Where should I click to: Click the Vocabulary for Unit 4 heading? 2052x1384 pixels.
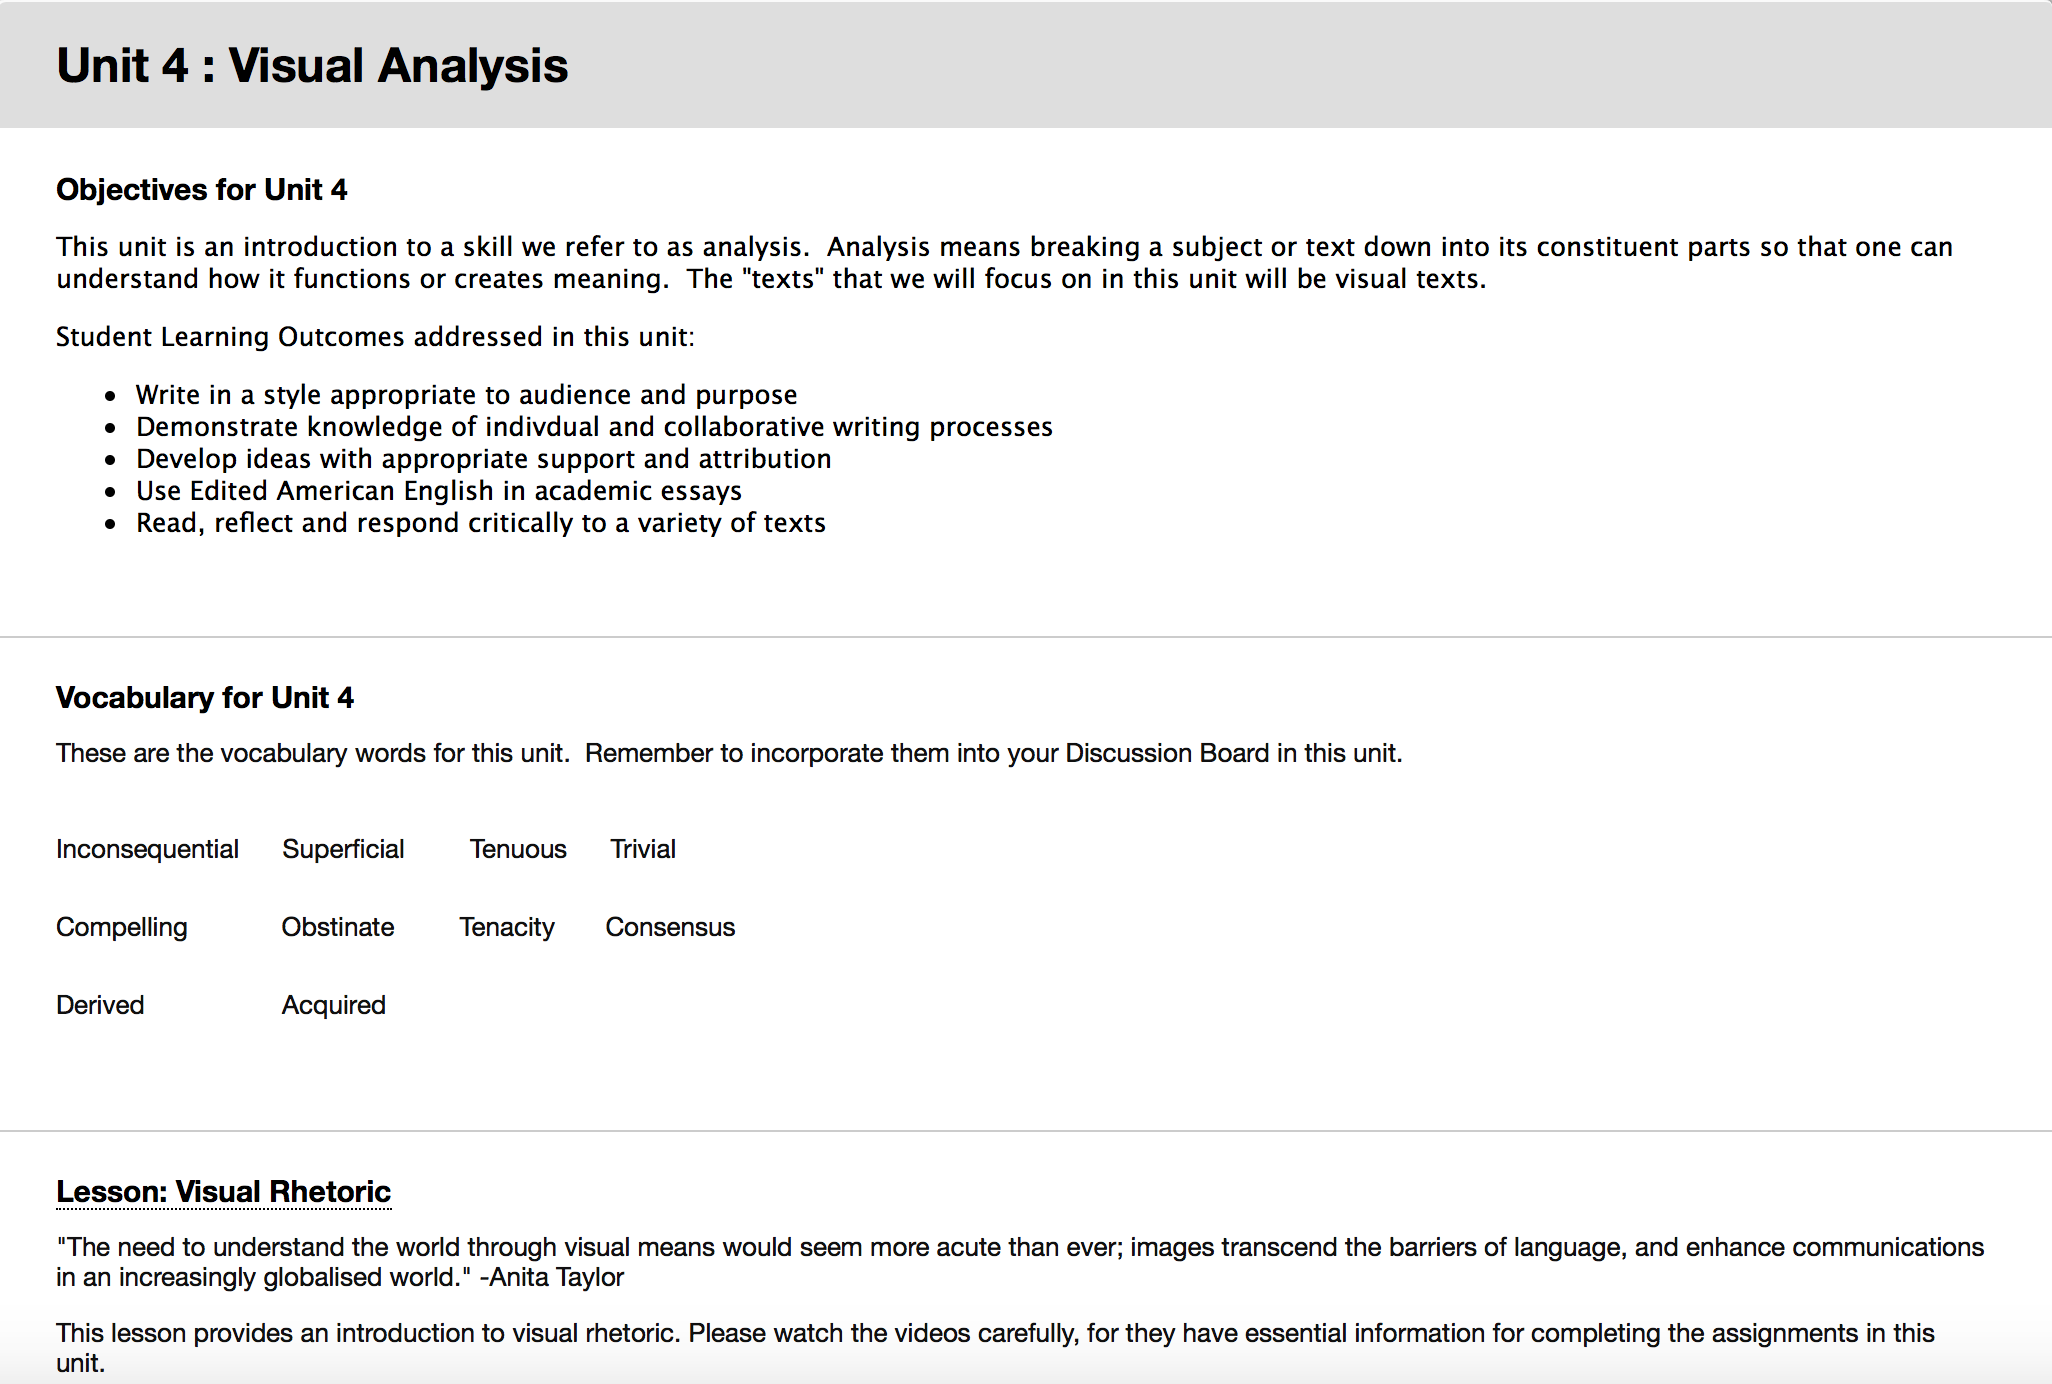[x=205, y=698]
